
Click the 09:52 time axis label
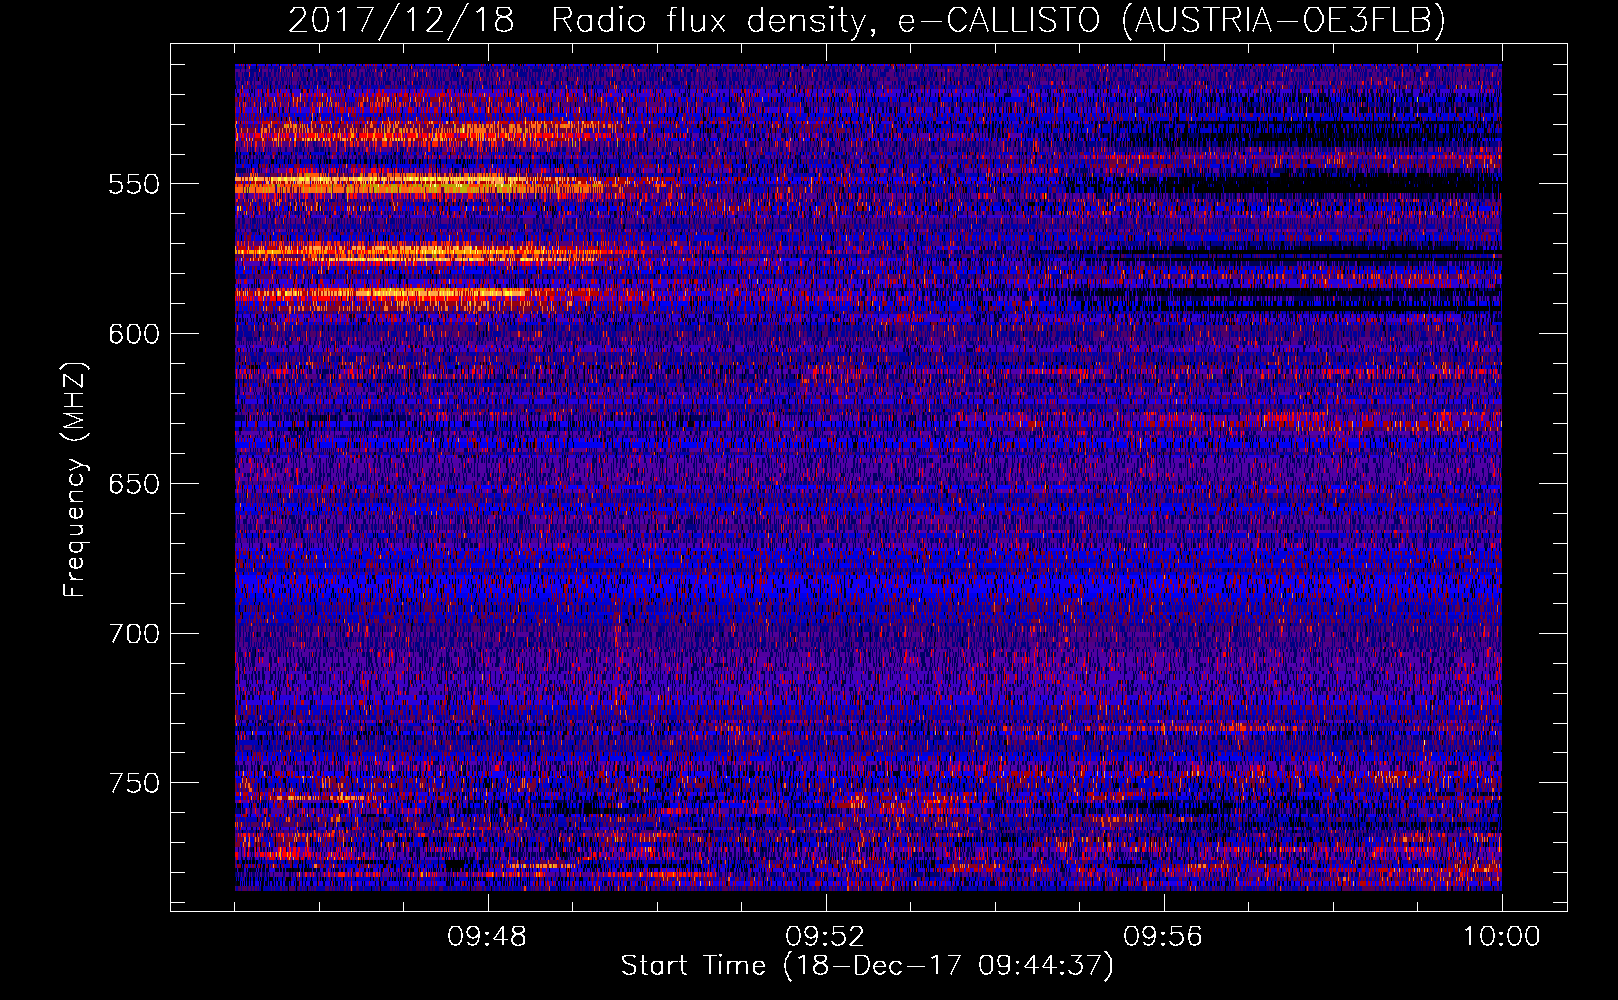[x=825, y=937]
